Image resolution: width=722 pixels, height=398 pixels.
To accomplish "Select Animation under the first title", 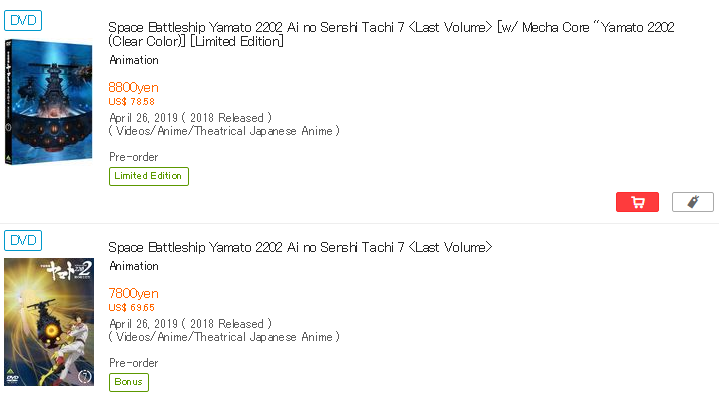I will point(134,60).
